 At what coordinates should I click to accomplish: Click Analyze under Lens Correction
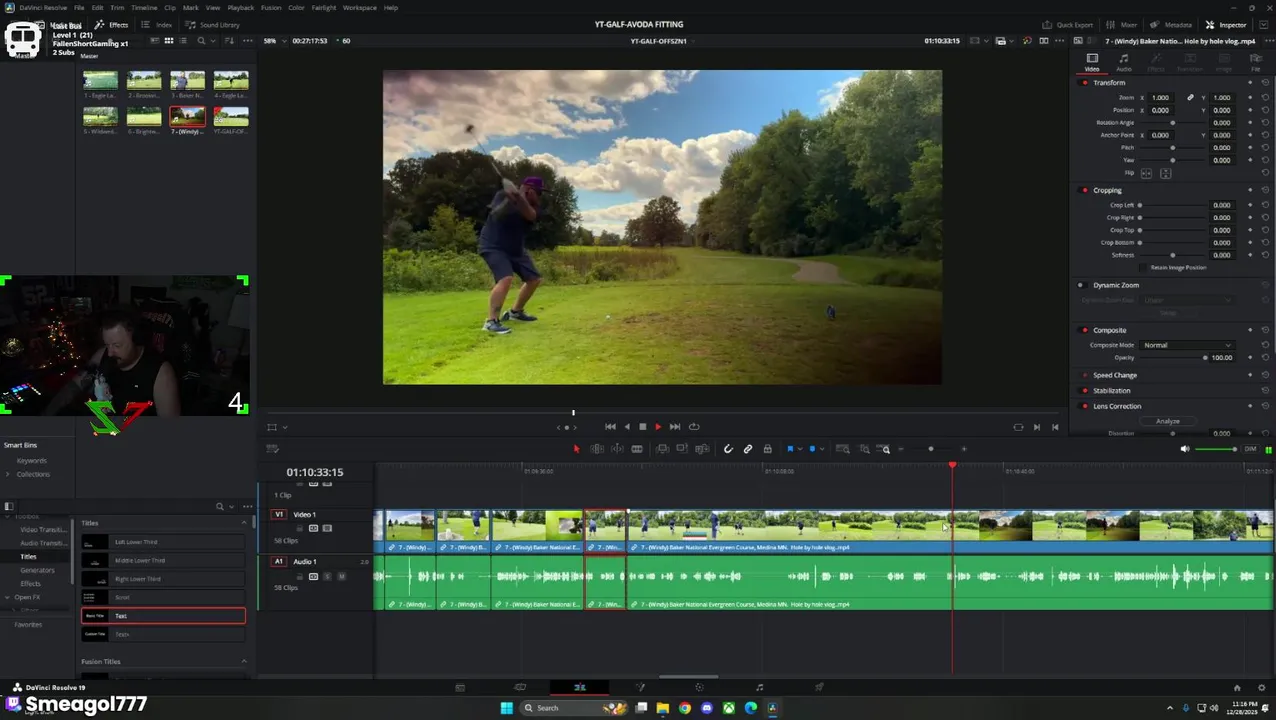click(1167, 422)
